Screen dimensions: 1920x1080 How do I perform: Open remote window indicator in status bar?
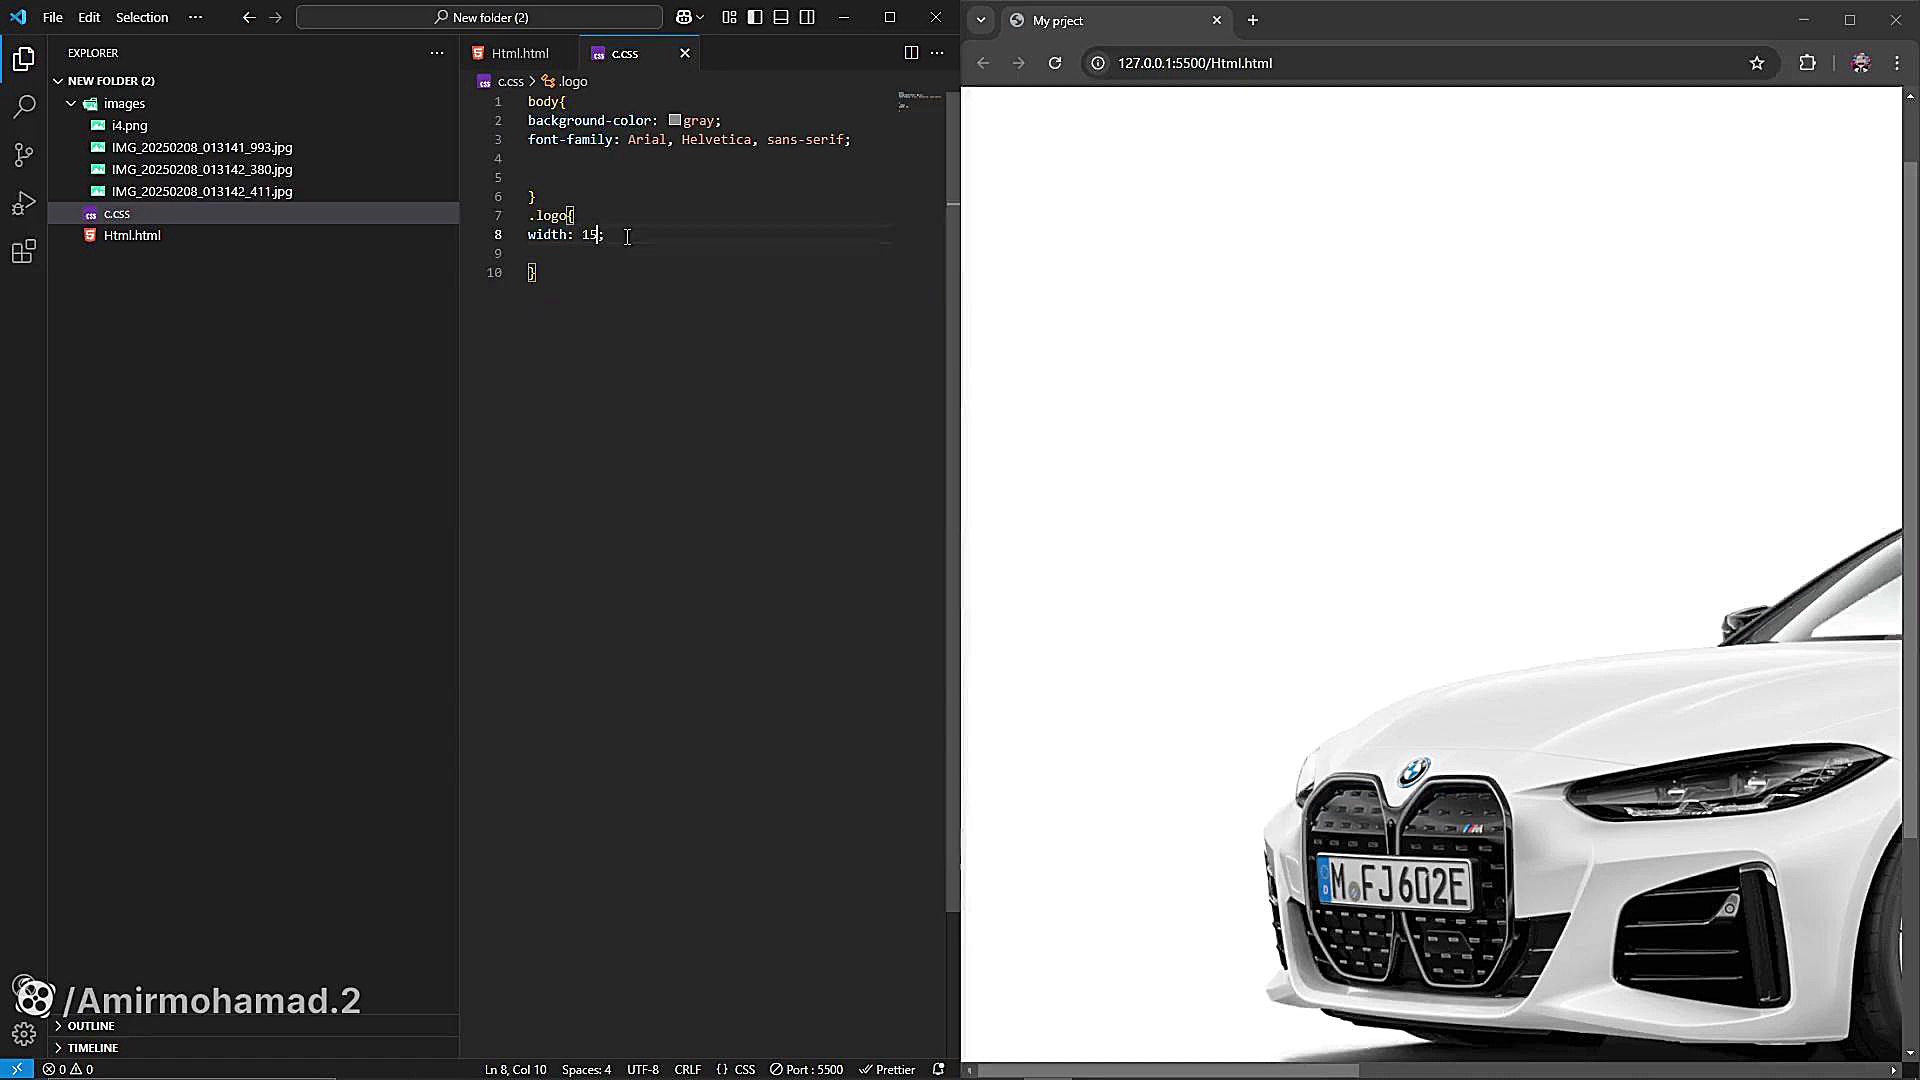point(17,1069)
